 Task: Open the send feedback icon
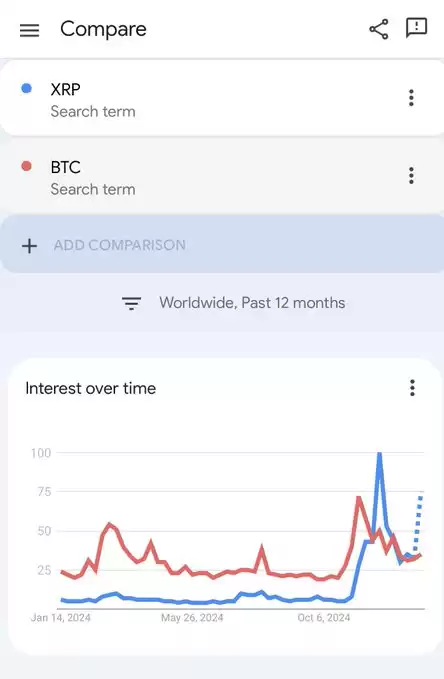[x=416, y=28]
